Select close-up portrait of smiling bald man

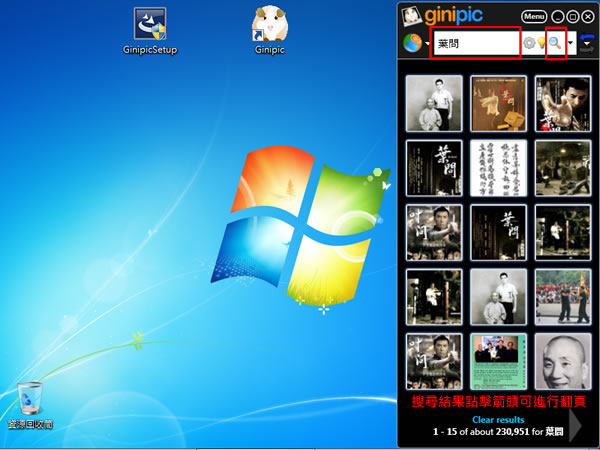[x=562, y=361]
